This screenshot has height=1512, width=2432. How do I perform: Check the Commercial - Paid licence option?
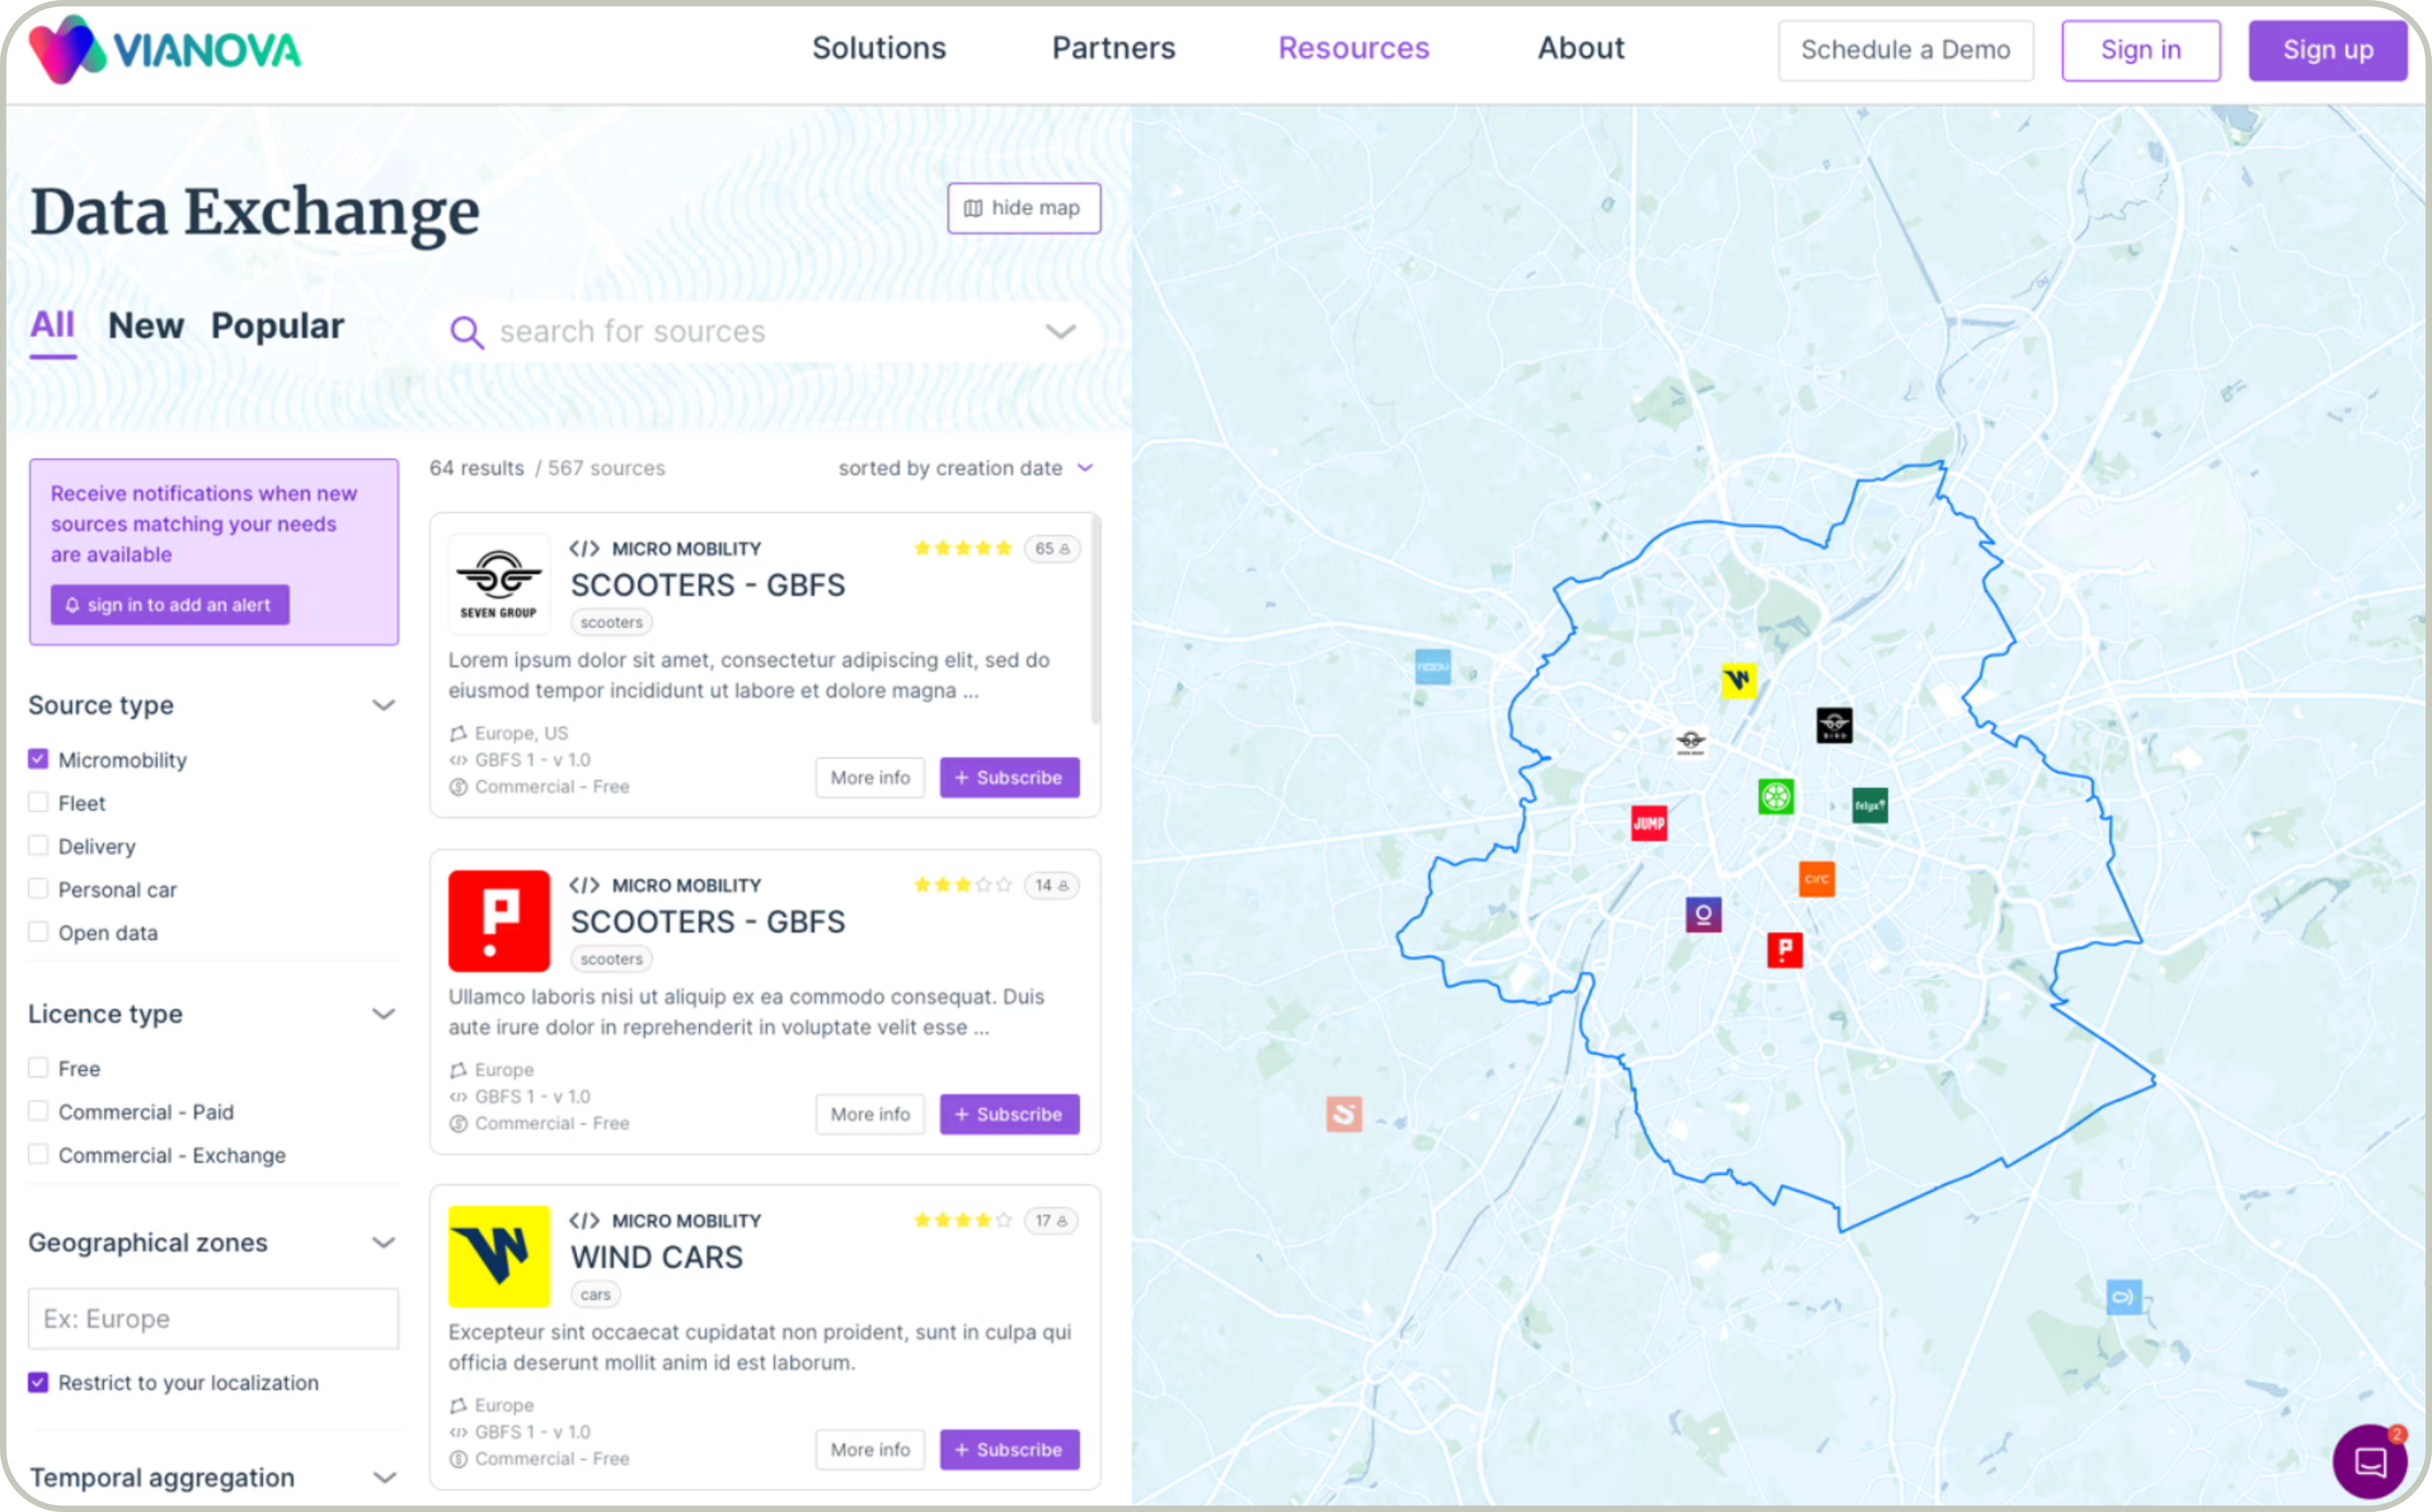(38, 1111)
